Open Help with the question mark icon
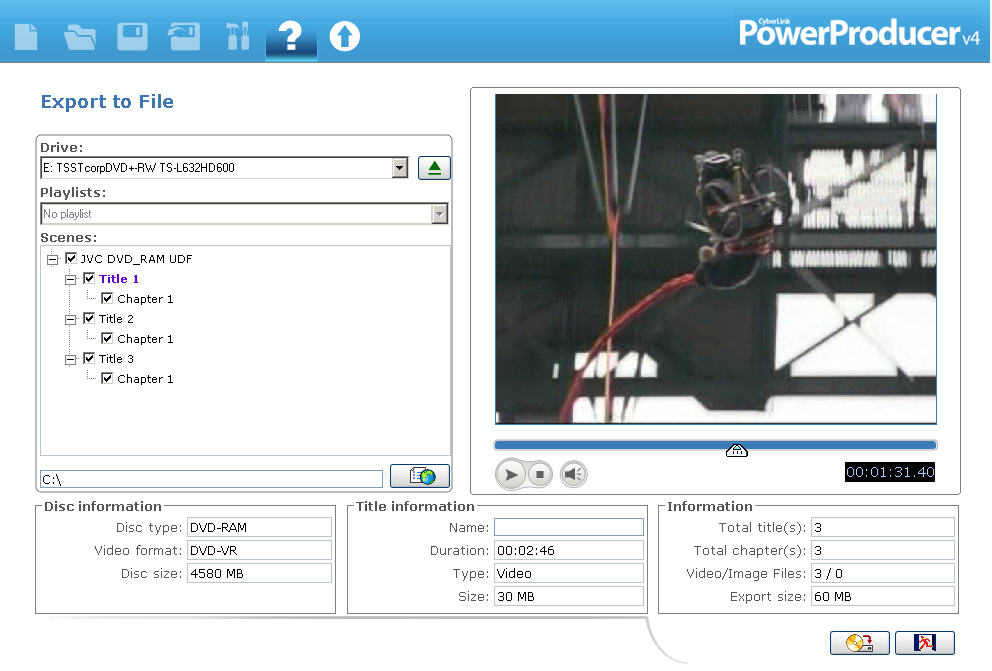The width and height of the screenshot is (992, 671). click(x=291, y=36)
